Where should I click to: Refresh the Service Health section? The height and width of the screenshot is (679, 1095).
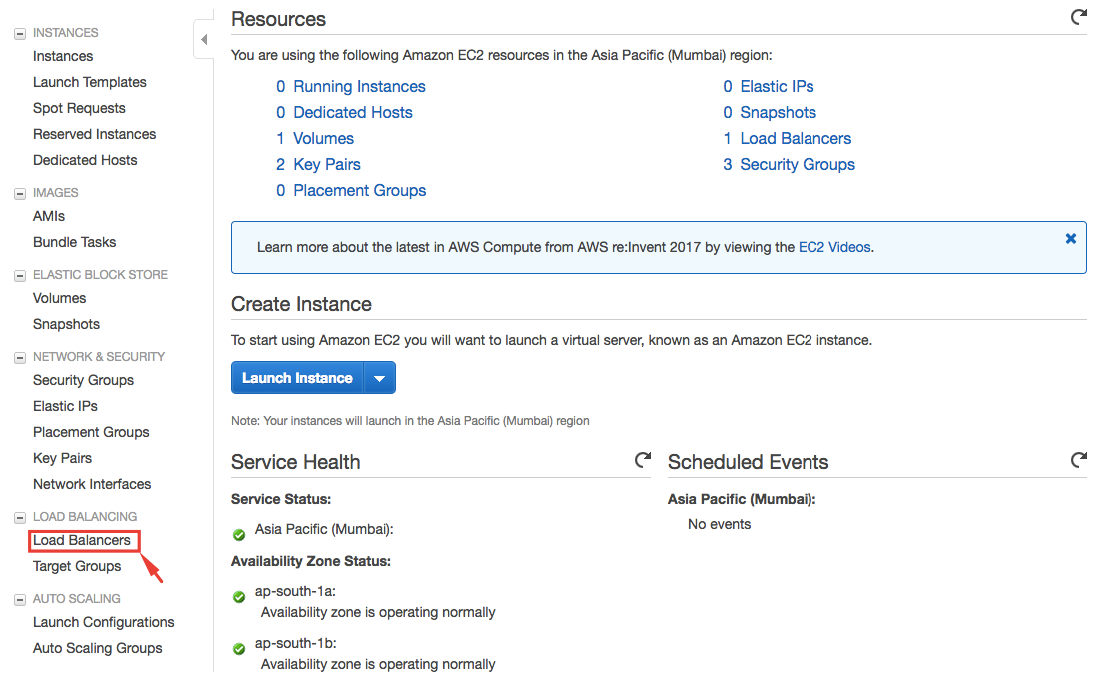tap(643, 460)
